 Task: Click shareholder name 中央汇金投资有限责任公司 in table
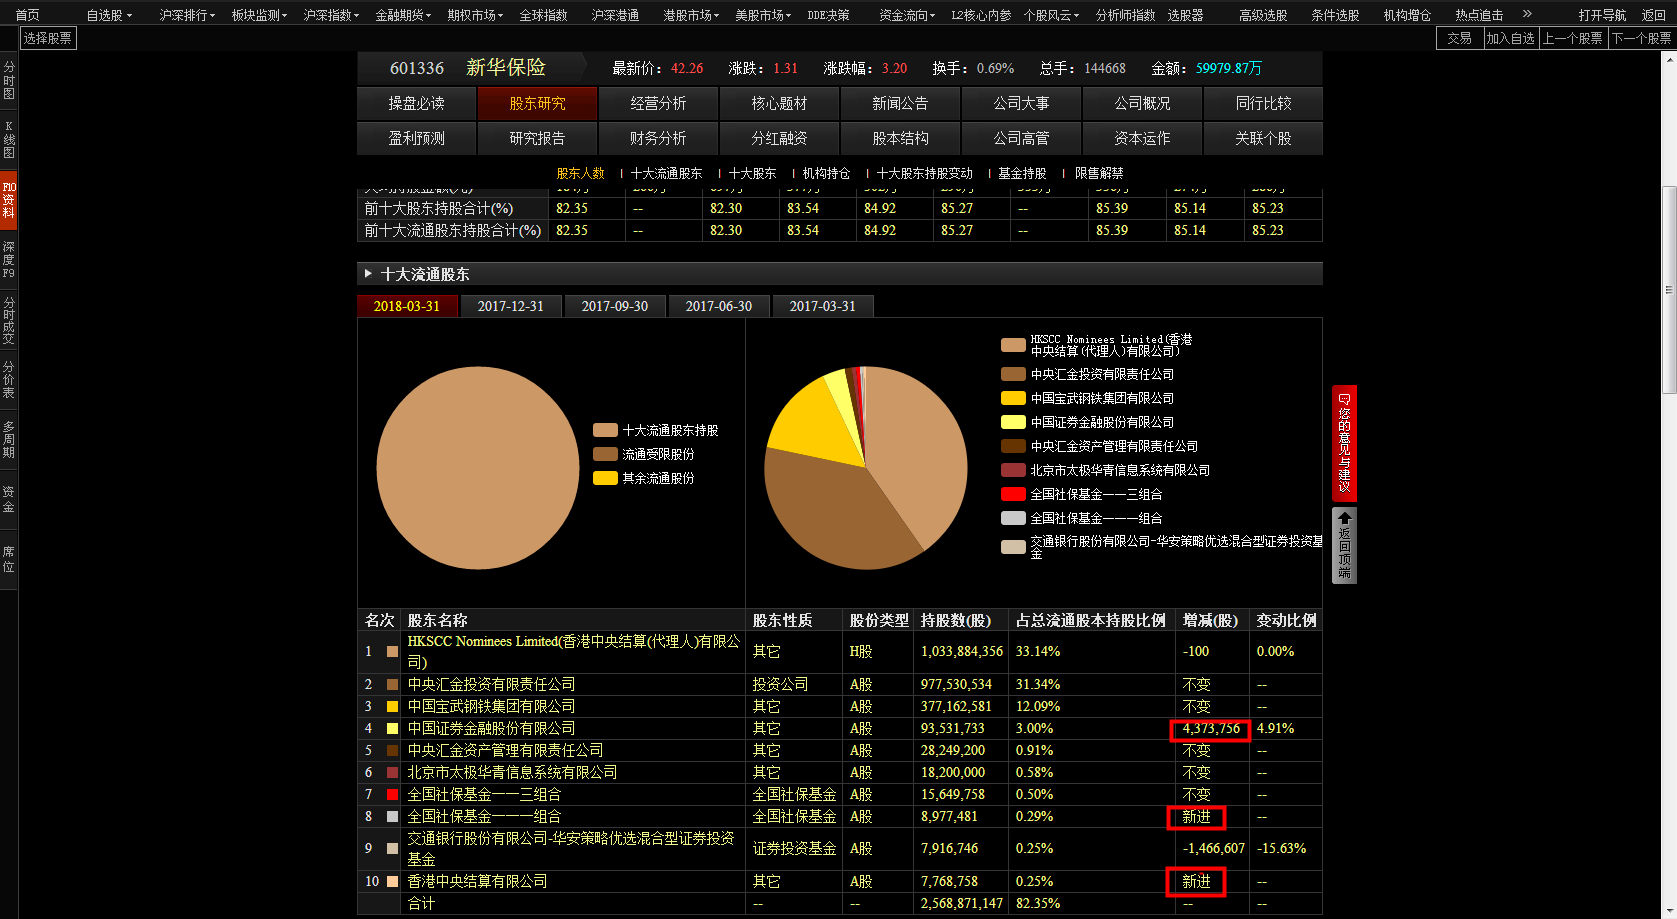click(x=491, y=684)
